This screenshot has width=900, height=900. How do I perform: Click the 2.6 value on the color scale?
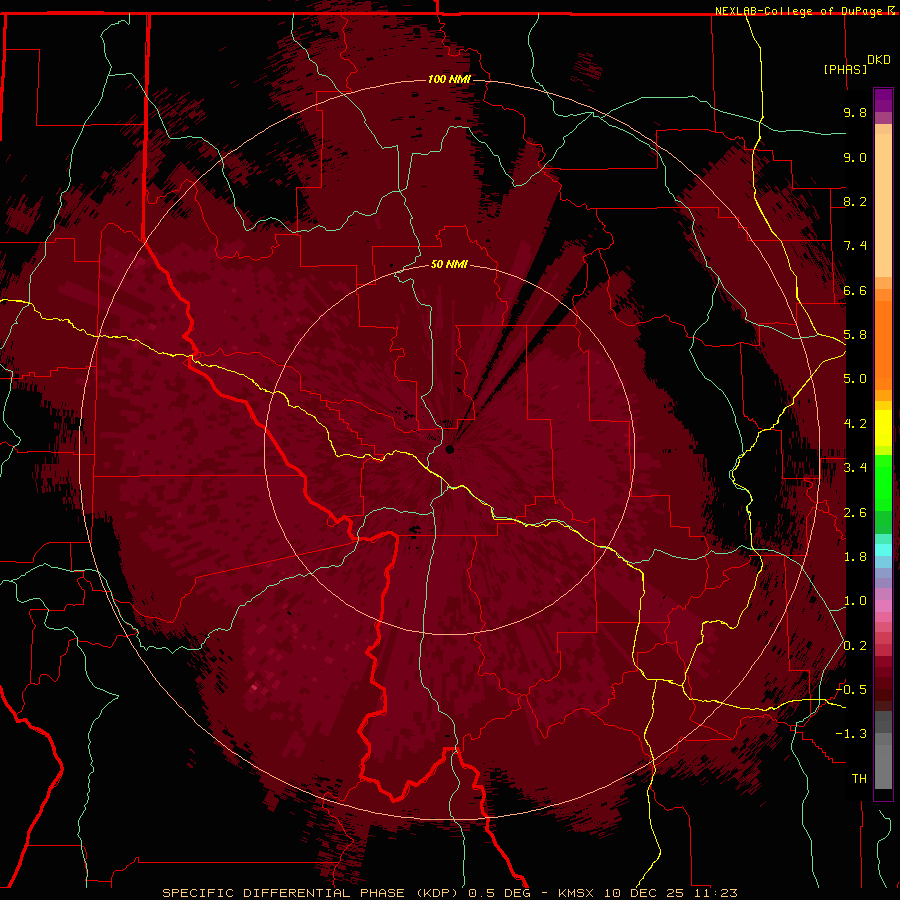(x=855, y=513)
